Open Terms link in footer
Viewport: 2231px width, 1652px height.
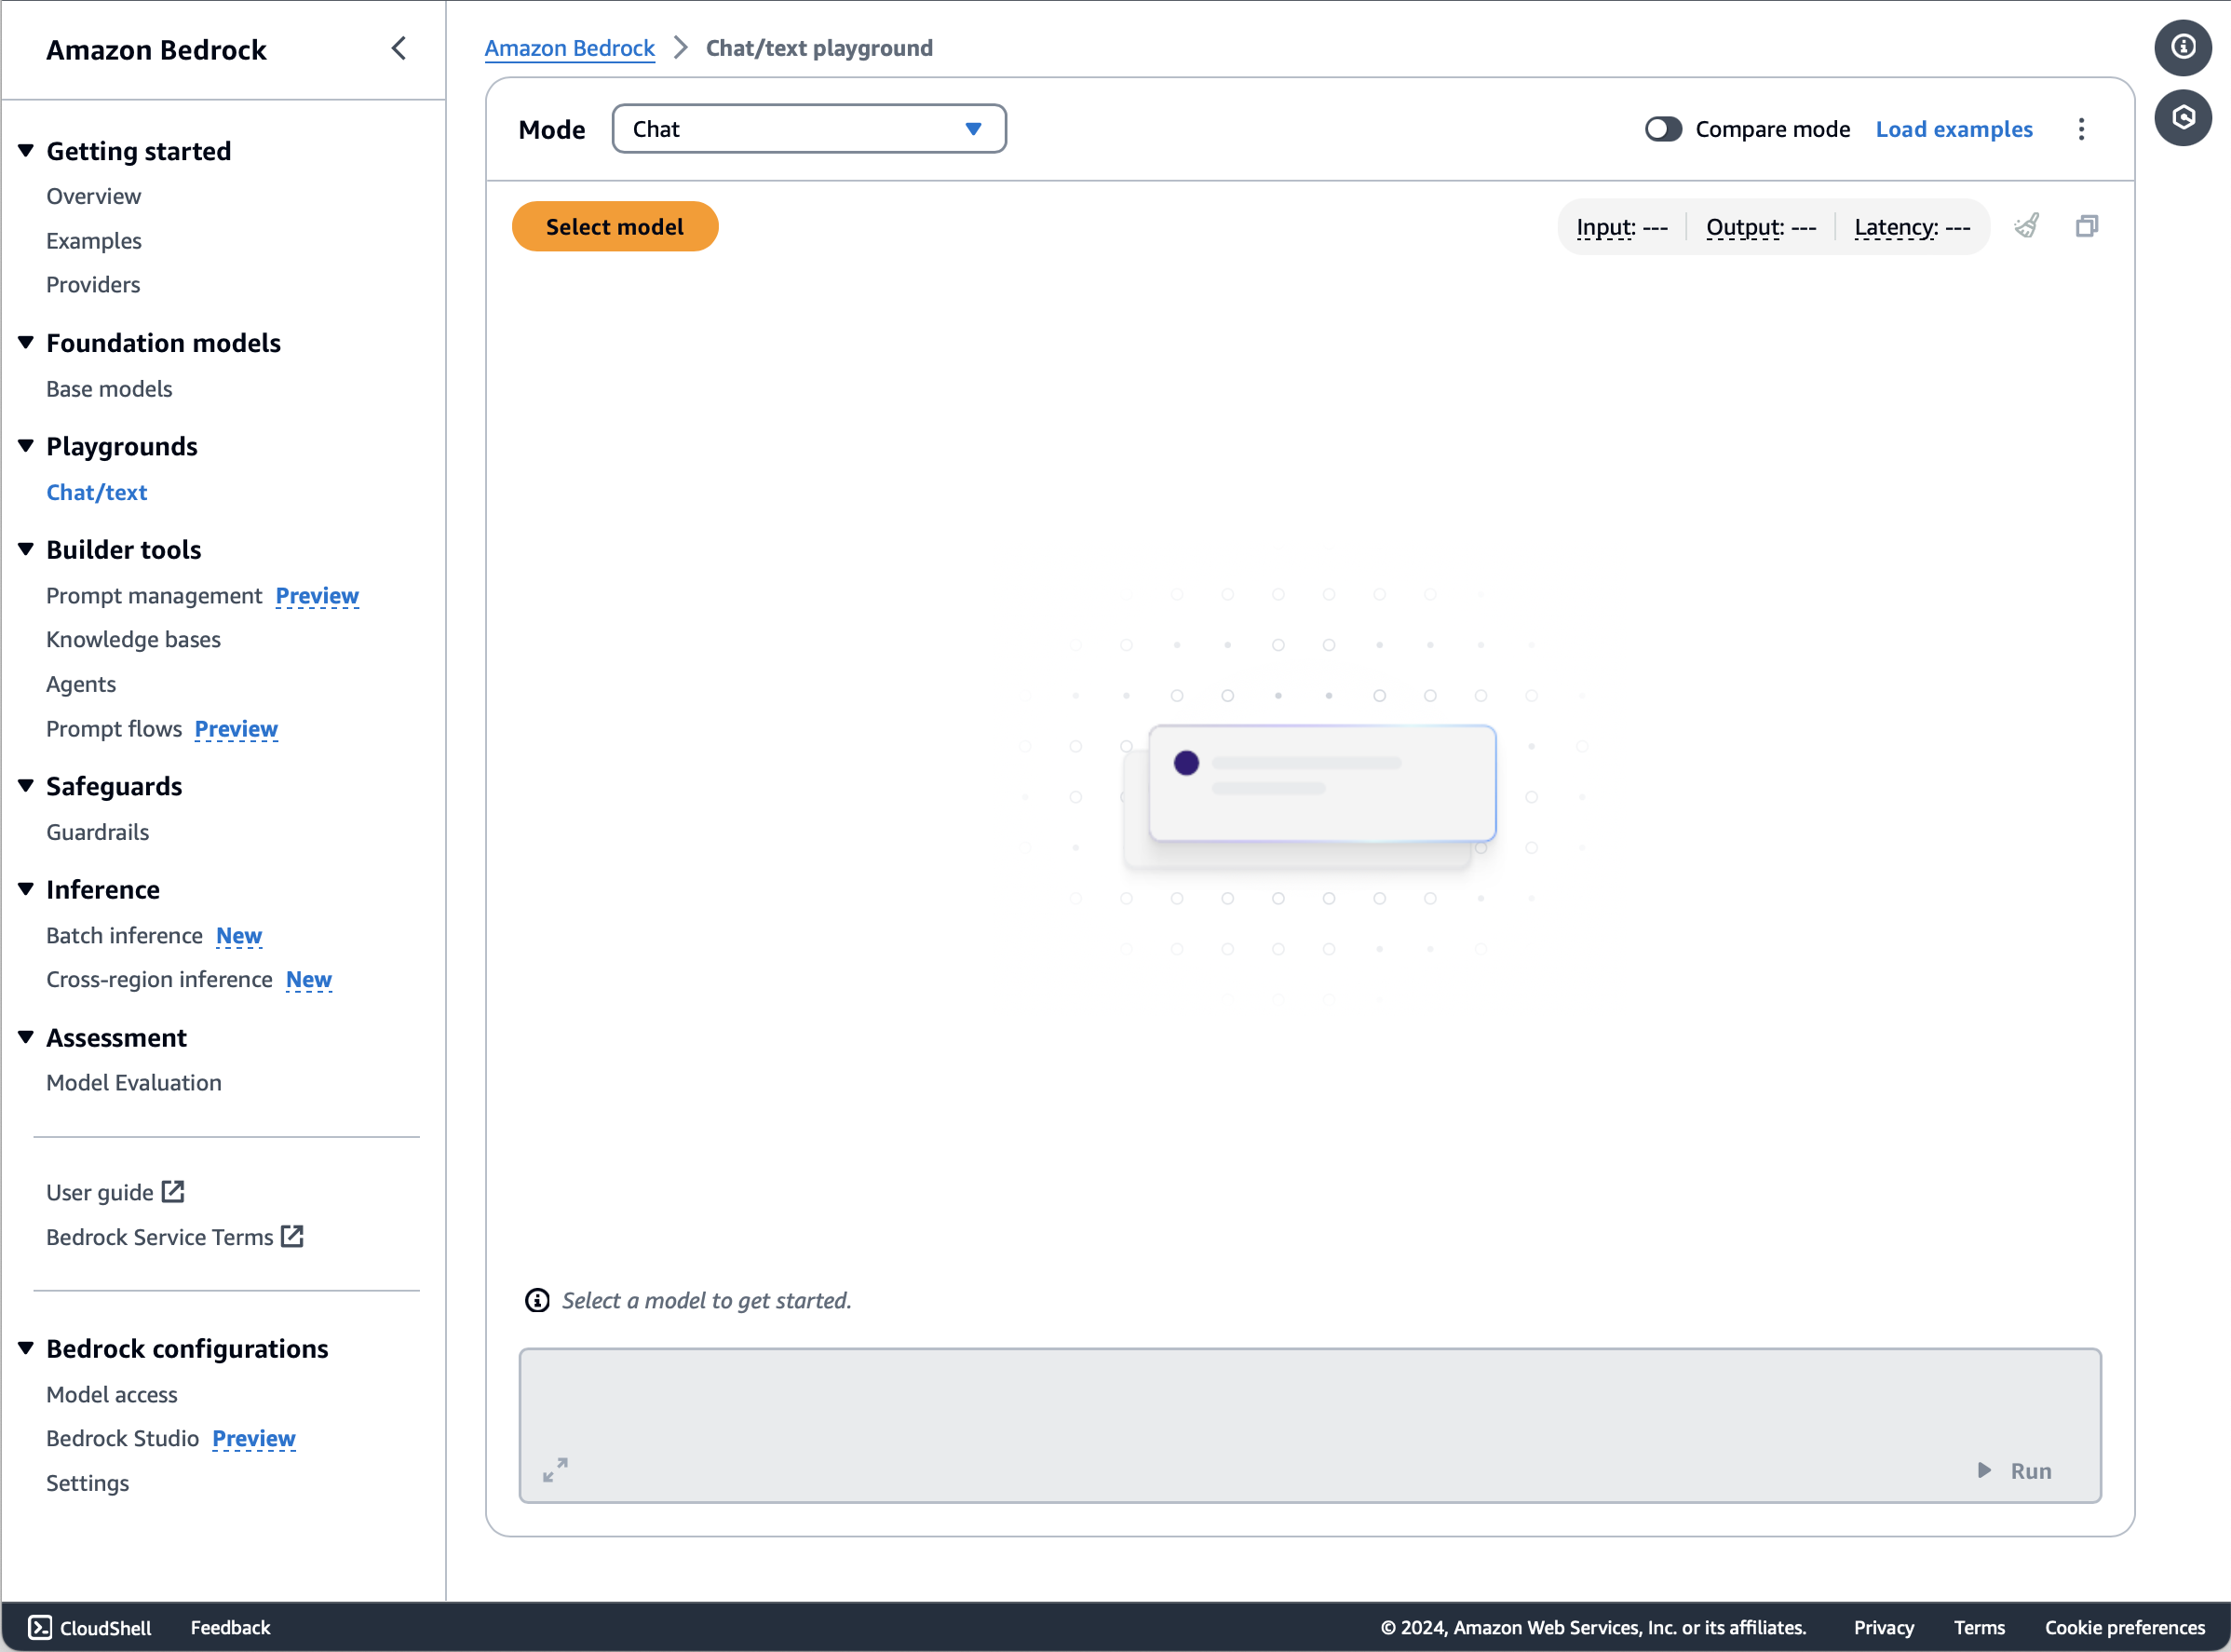pos(1979,1627)
